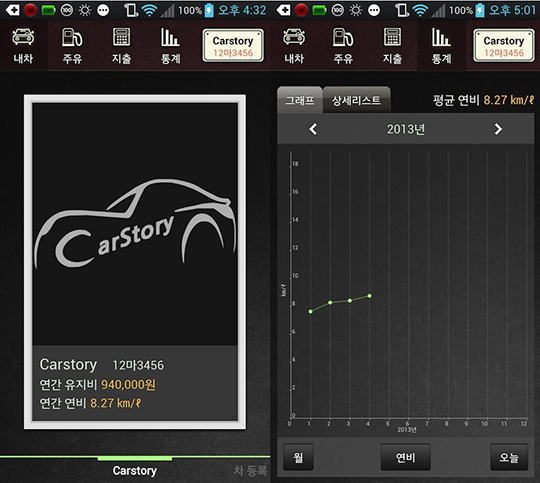Tap the 오후 4:32 clock in status bar
This screenshot has width=540, height=483.
tap(242, 10)
